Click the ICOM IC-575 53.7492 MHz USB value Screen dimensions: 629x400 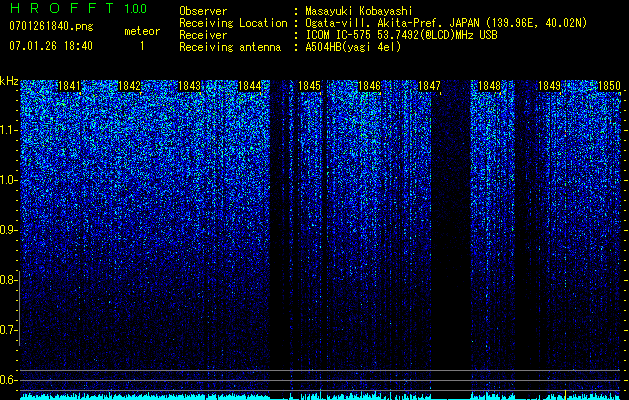tap(401, 35)
